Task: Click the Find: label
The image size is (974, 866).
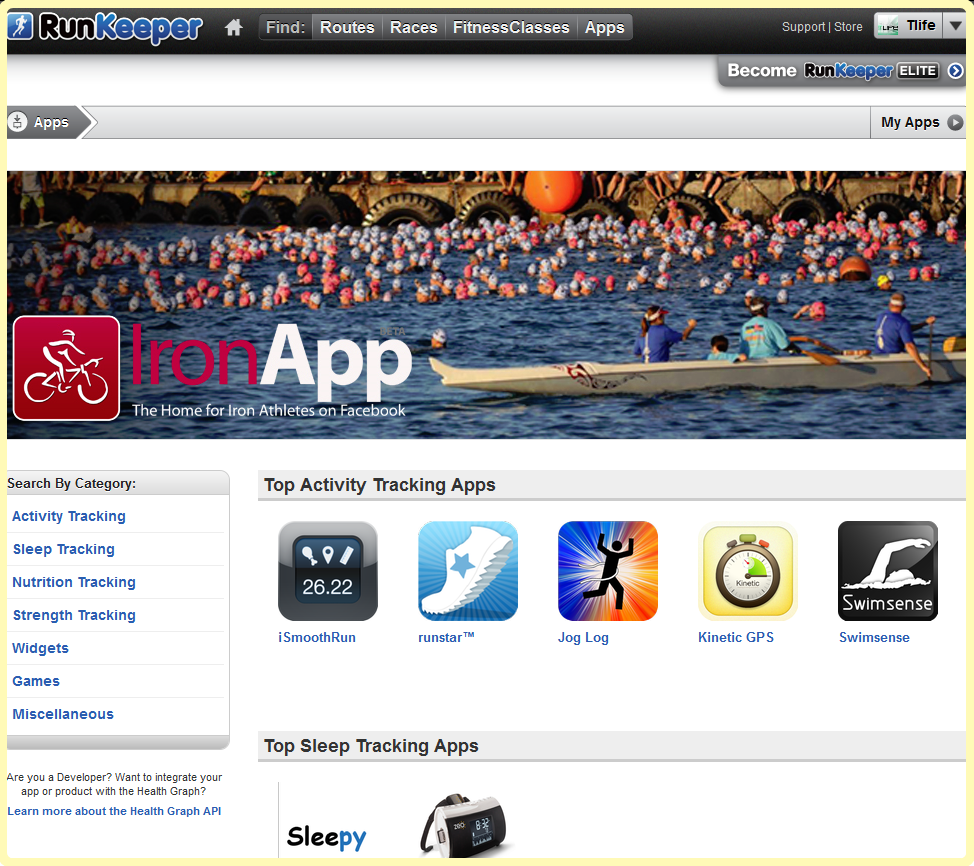Action: tap(285, 27)
